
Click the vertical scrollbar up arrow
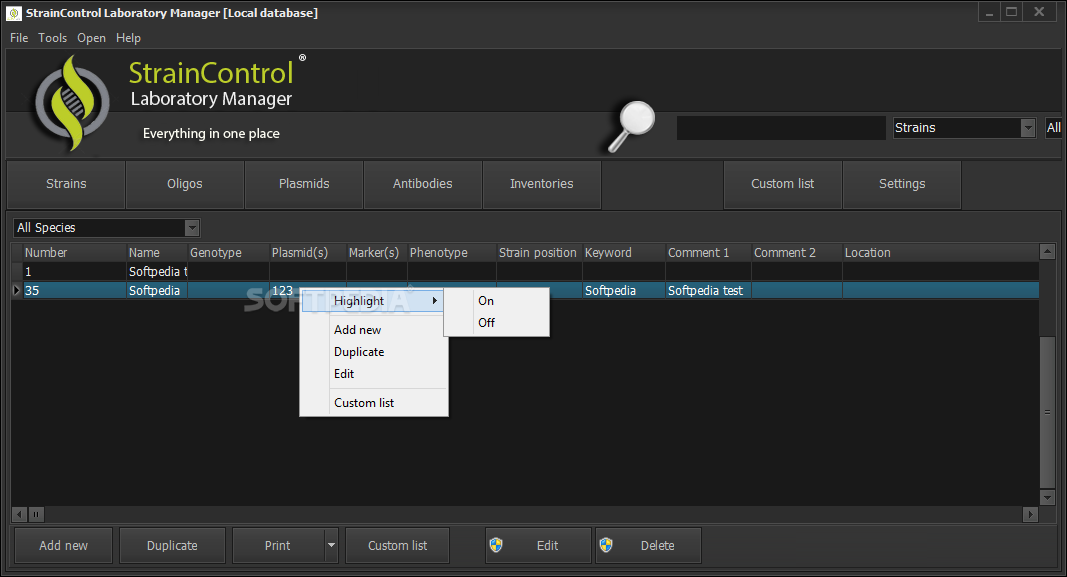click(1047, 252)
